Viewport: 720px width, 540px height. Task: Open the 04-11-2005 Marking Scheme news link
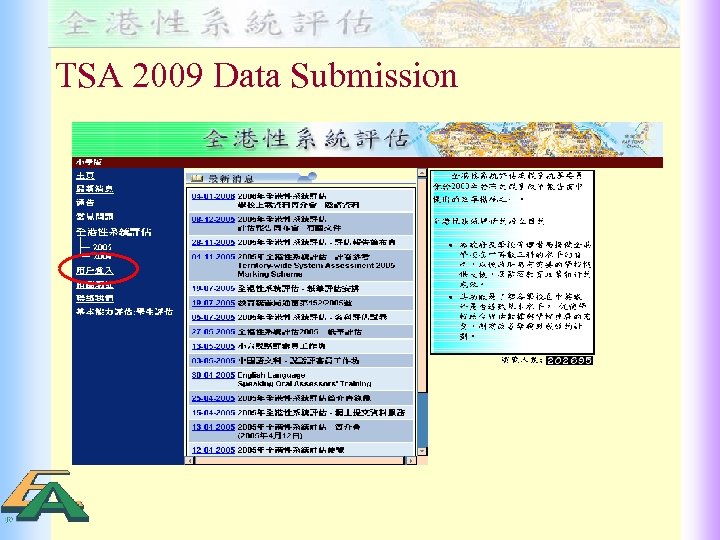click(x=213, y=256)
